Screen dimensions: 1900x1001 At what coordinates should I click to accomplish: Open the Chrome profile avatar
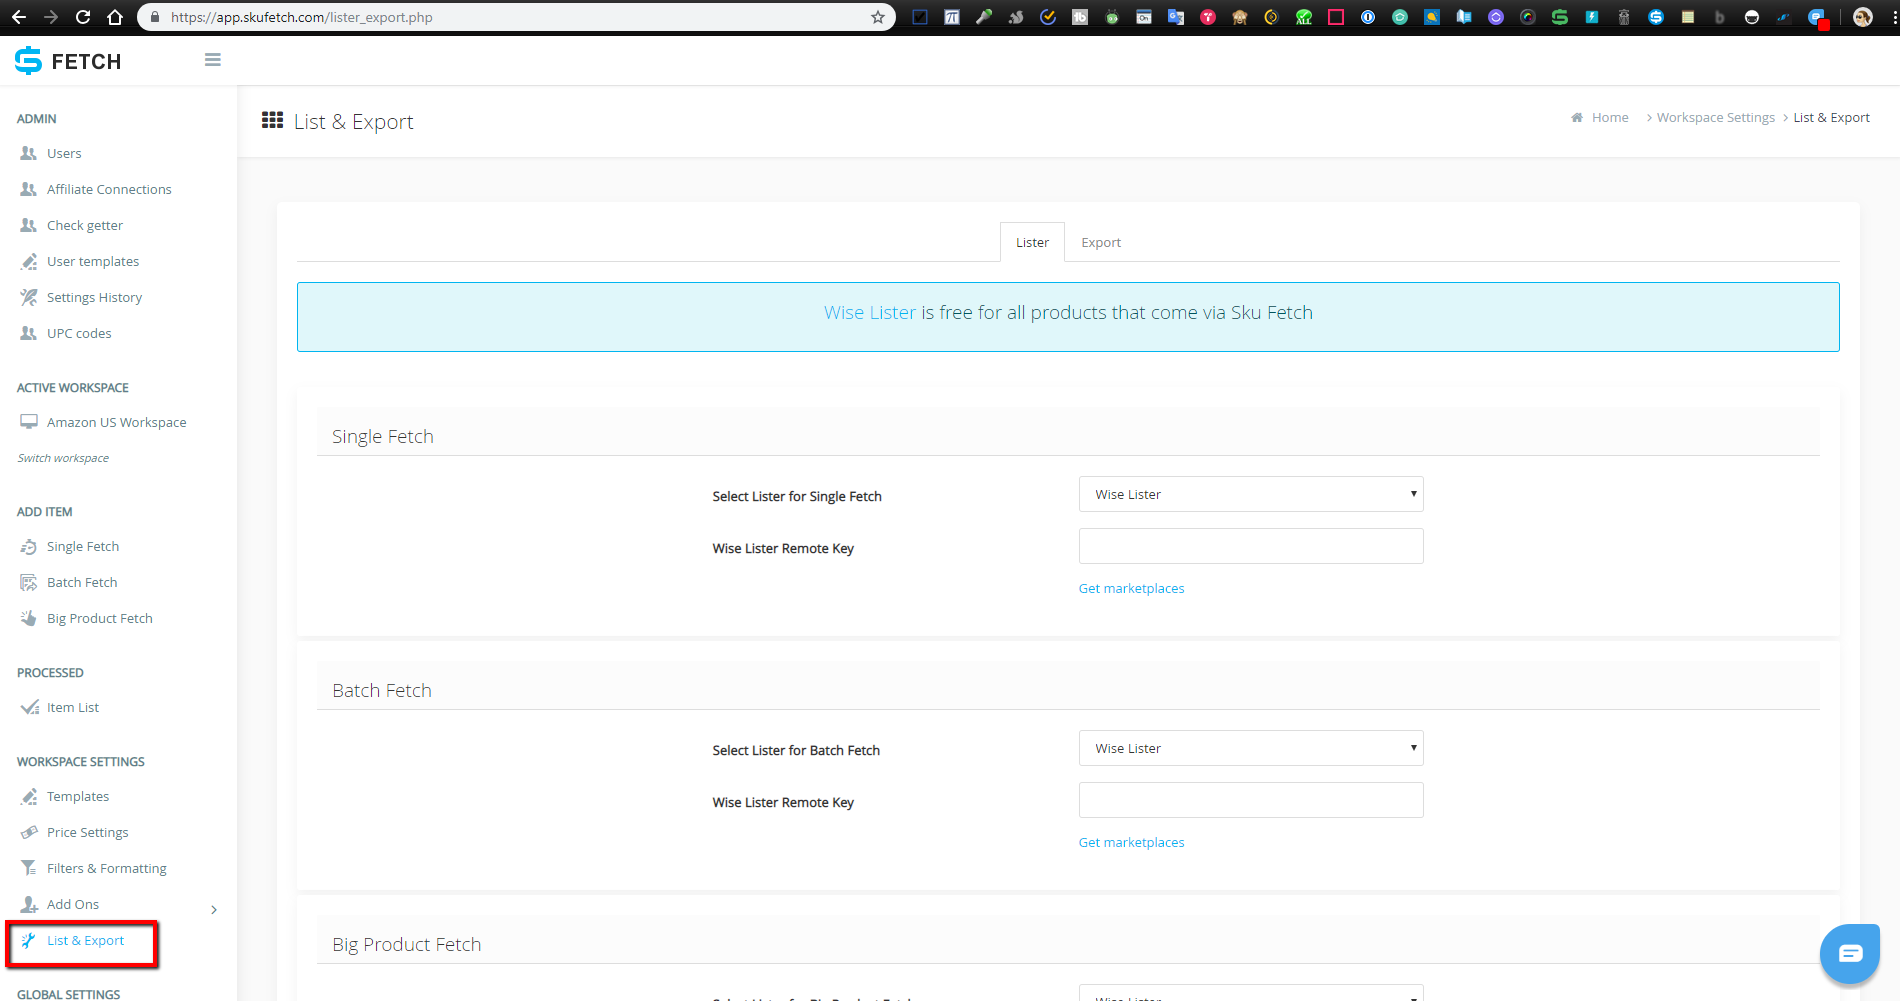(x=1863, y=17)
